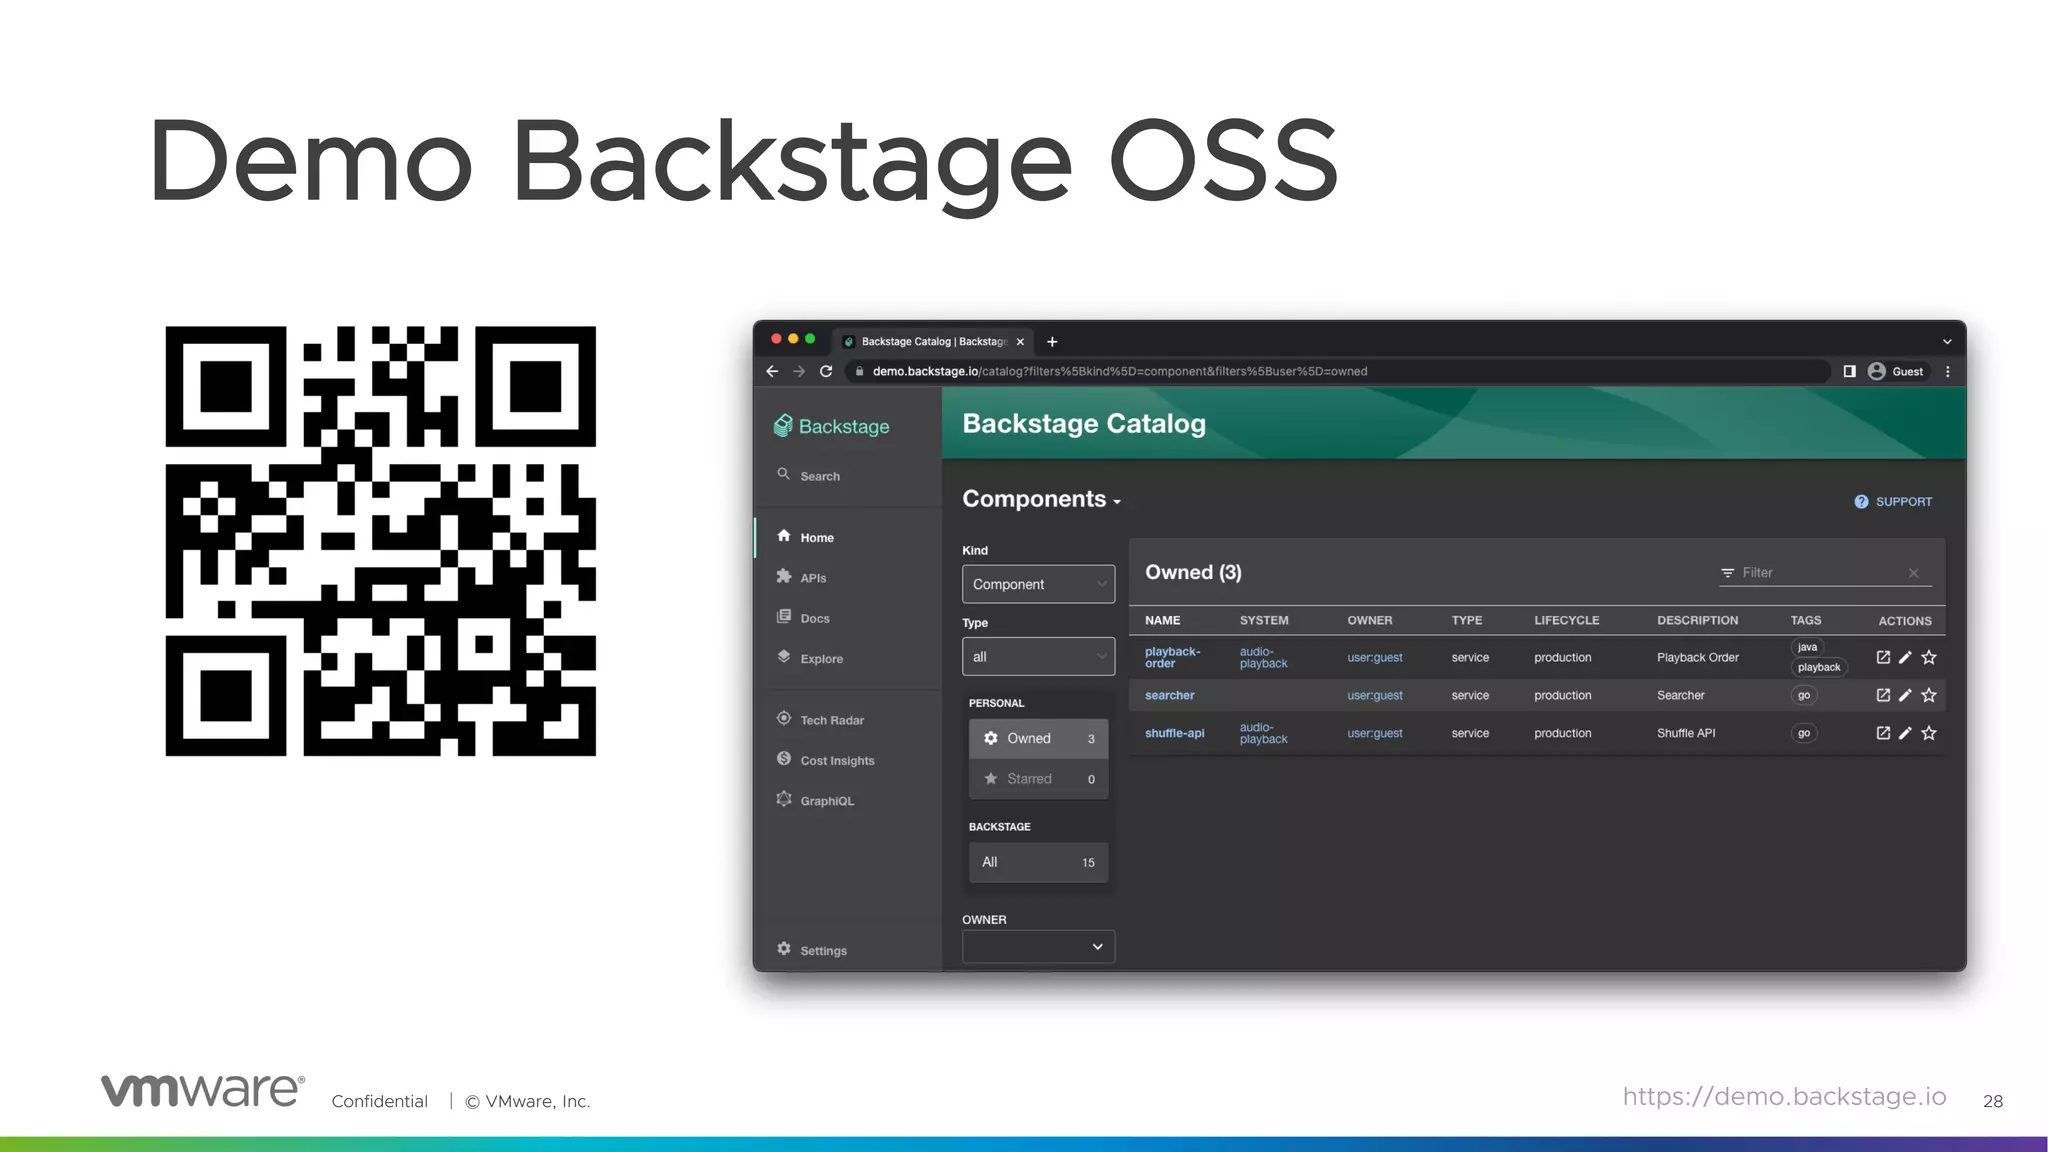Select the All backstage filter
This screenshot has width=2048, height=1152.
coord(1038,862)
